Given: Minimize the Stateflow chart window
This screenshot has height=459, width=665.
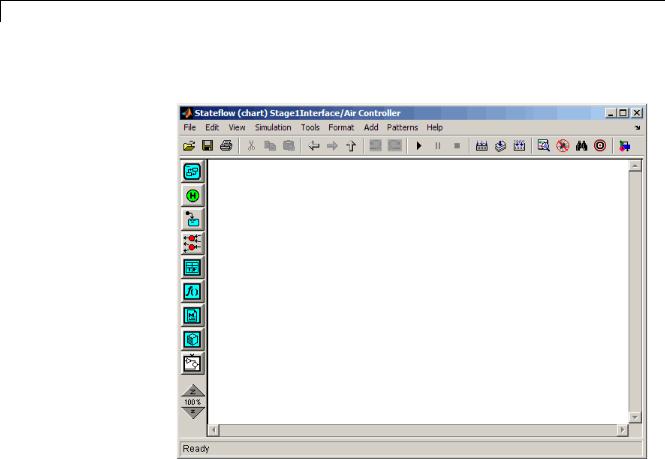Looking at the screenshot, I should (610, 113).
